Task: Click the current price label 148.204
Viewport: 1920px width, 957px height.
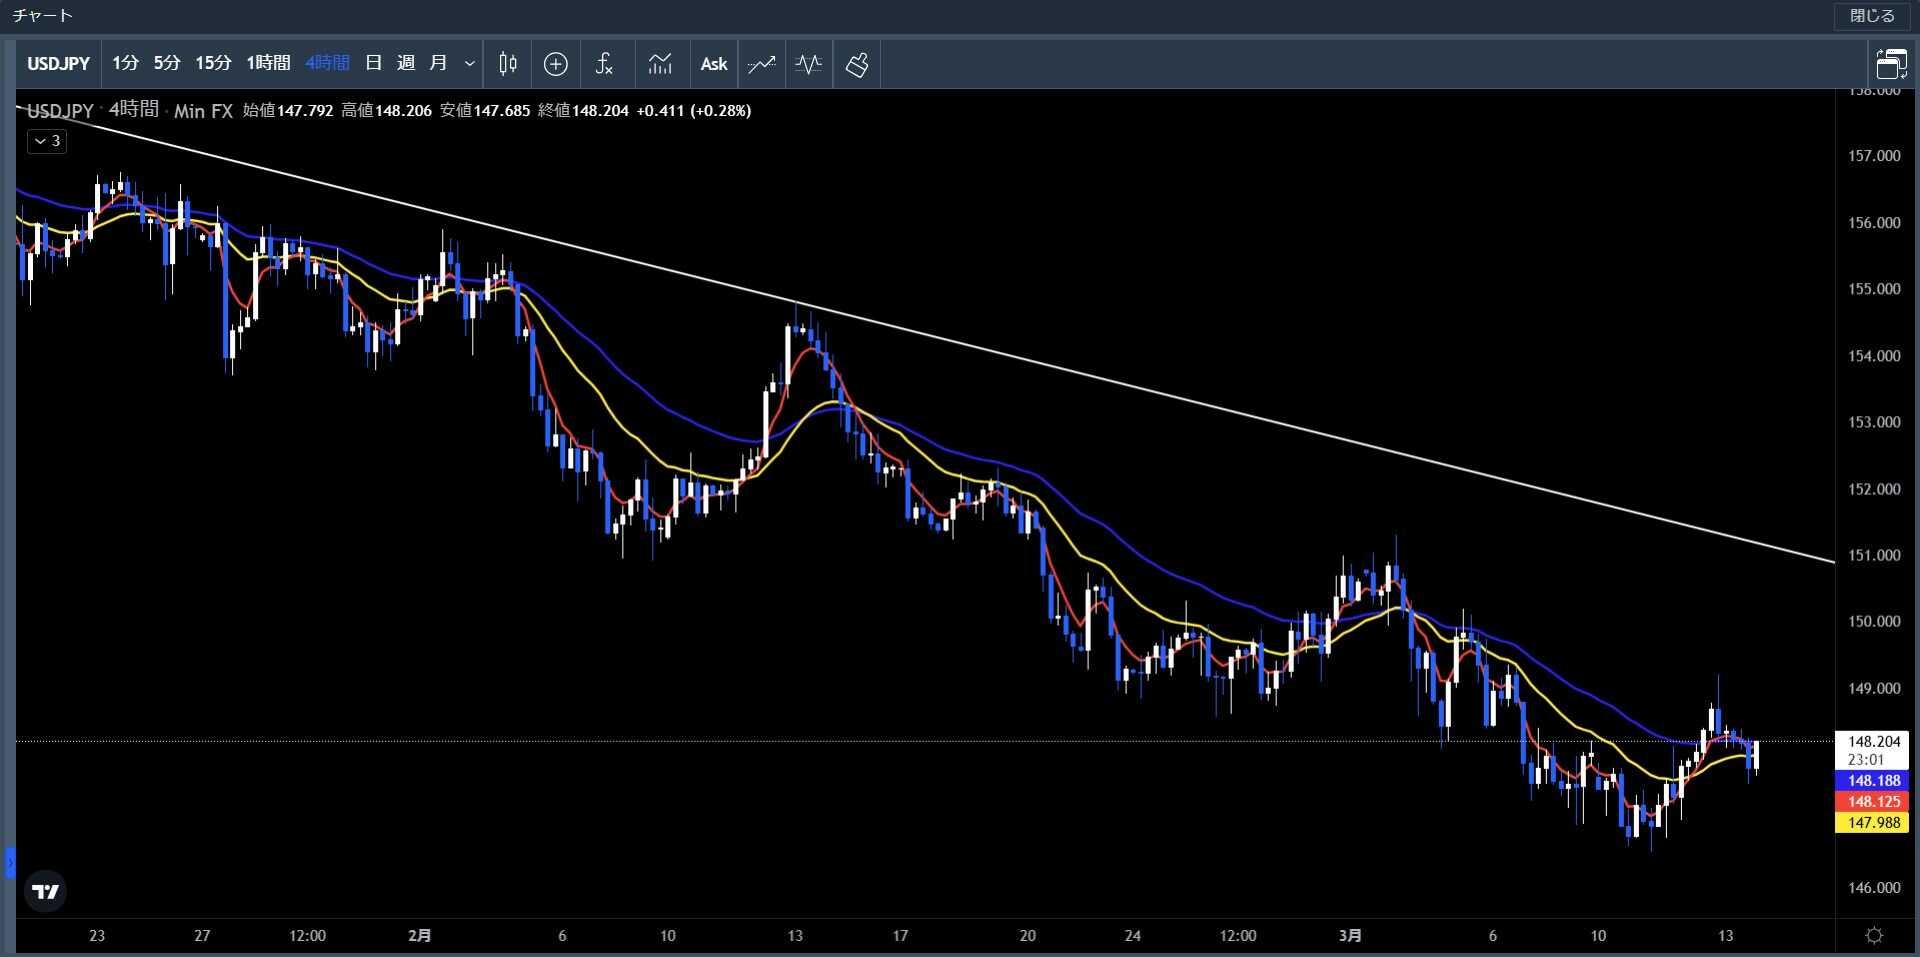Action: [x=1873, y=742]
